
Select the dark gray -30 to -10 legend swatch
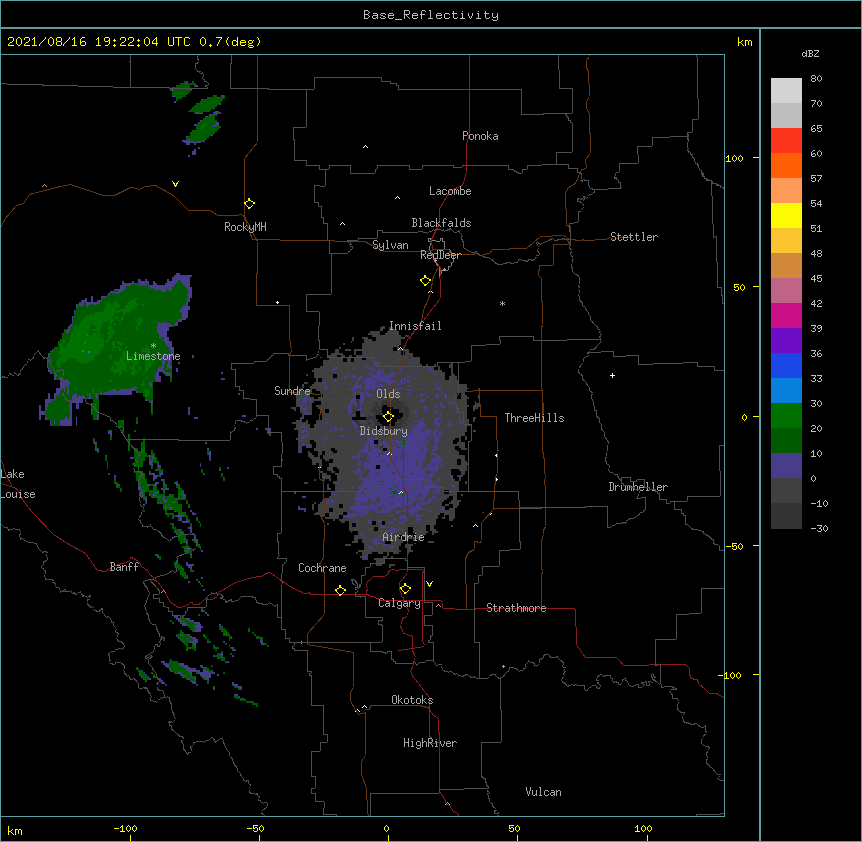tap(786, 516)
